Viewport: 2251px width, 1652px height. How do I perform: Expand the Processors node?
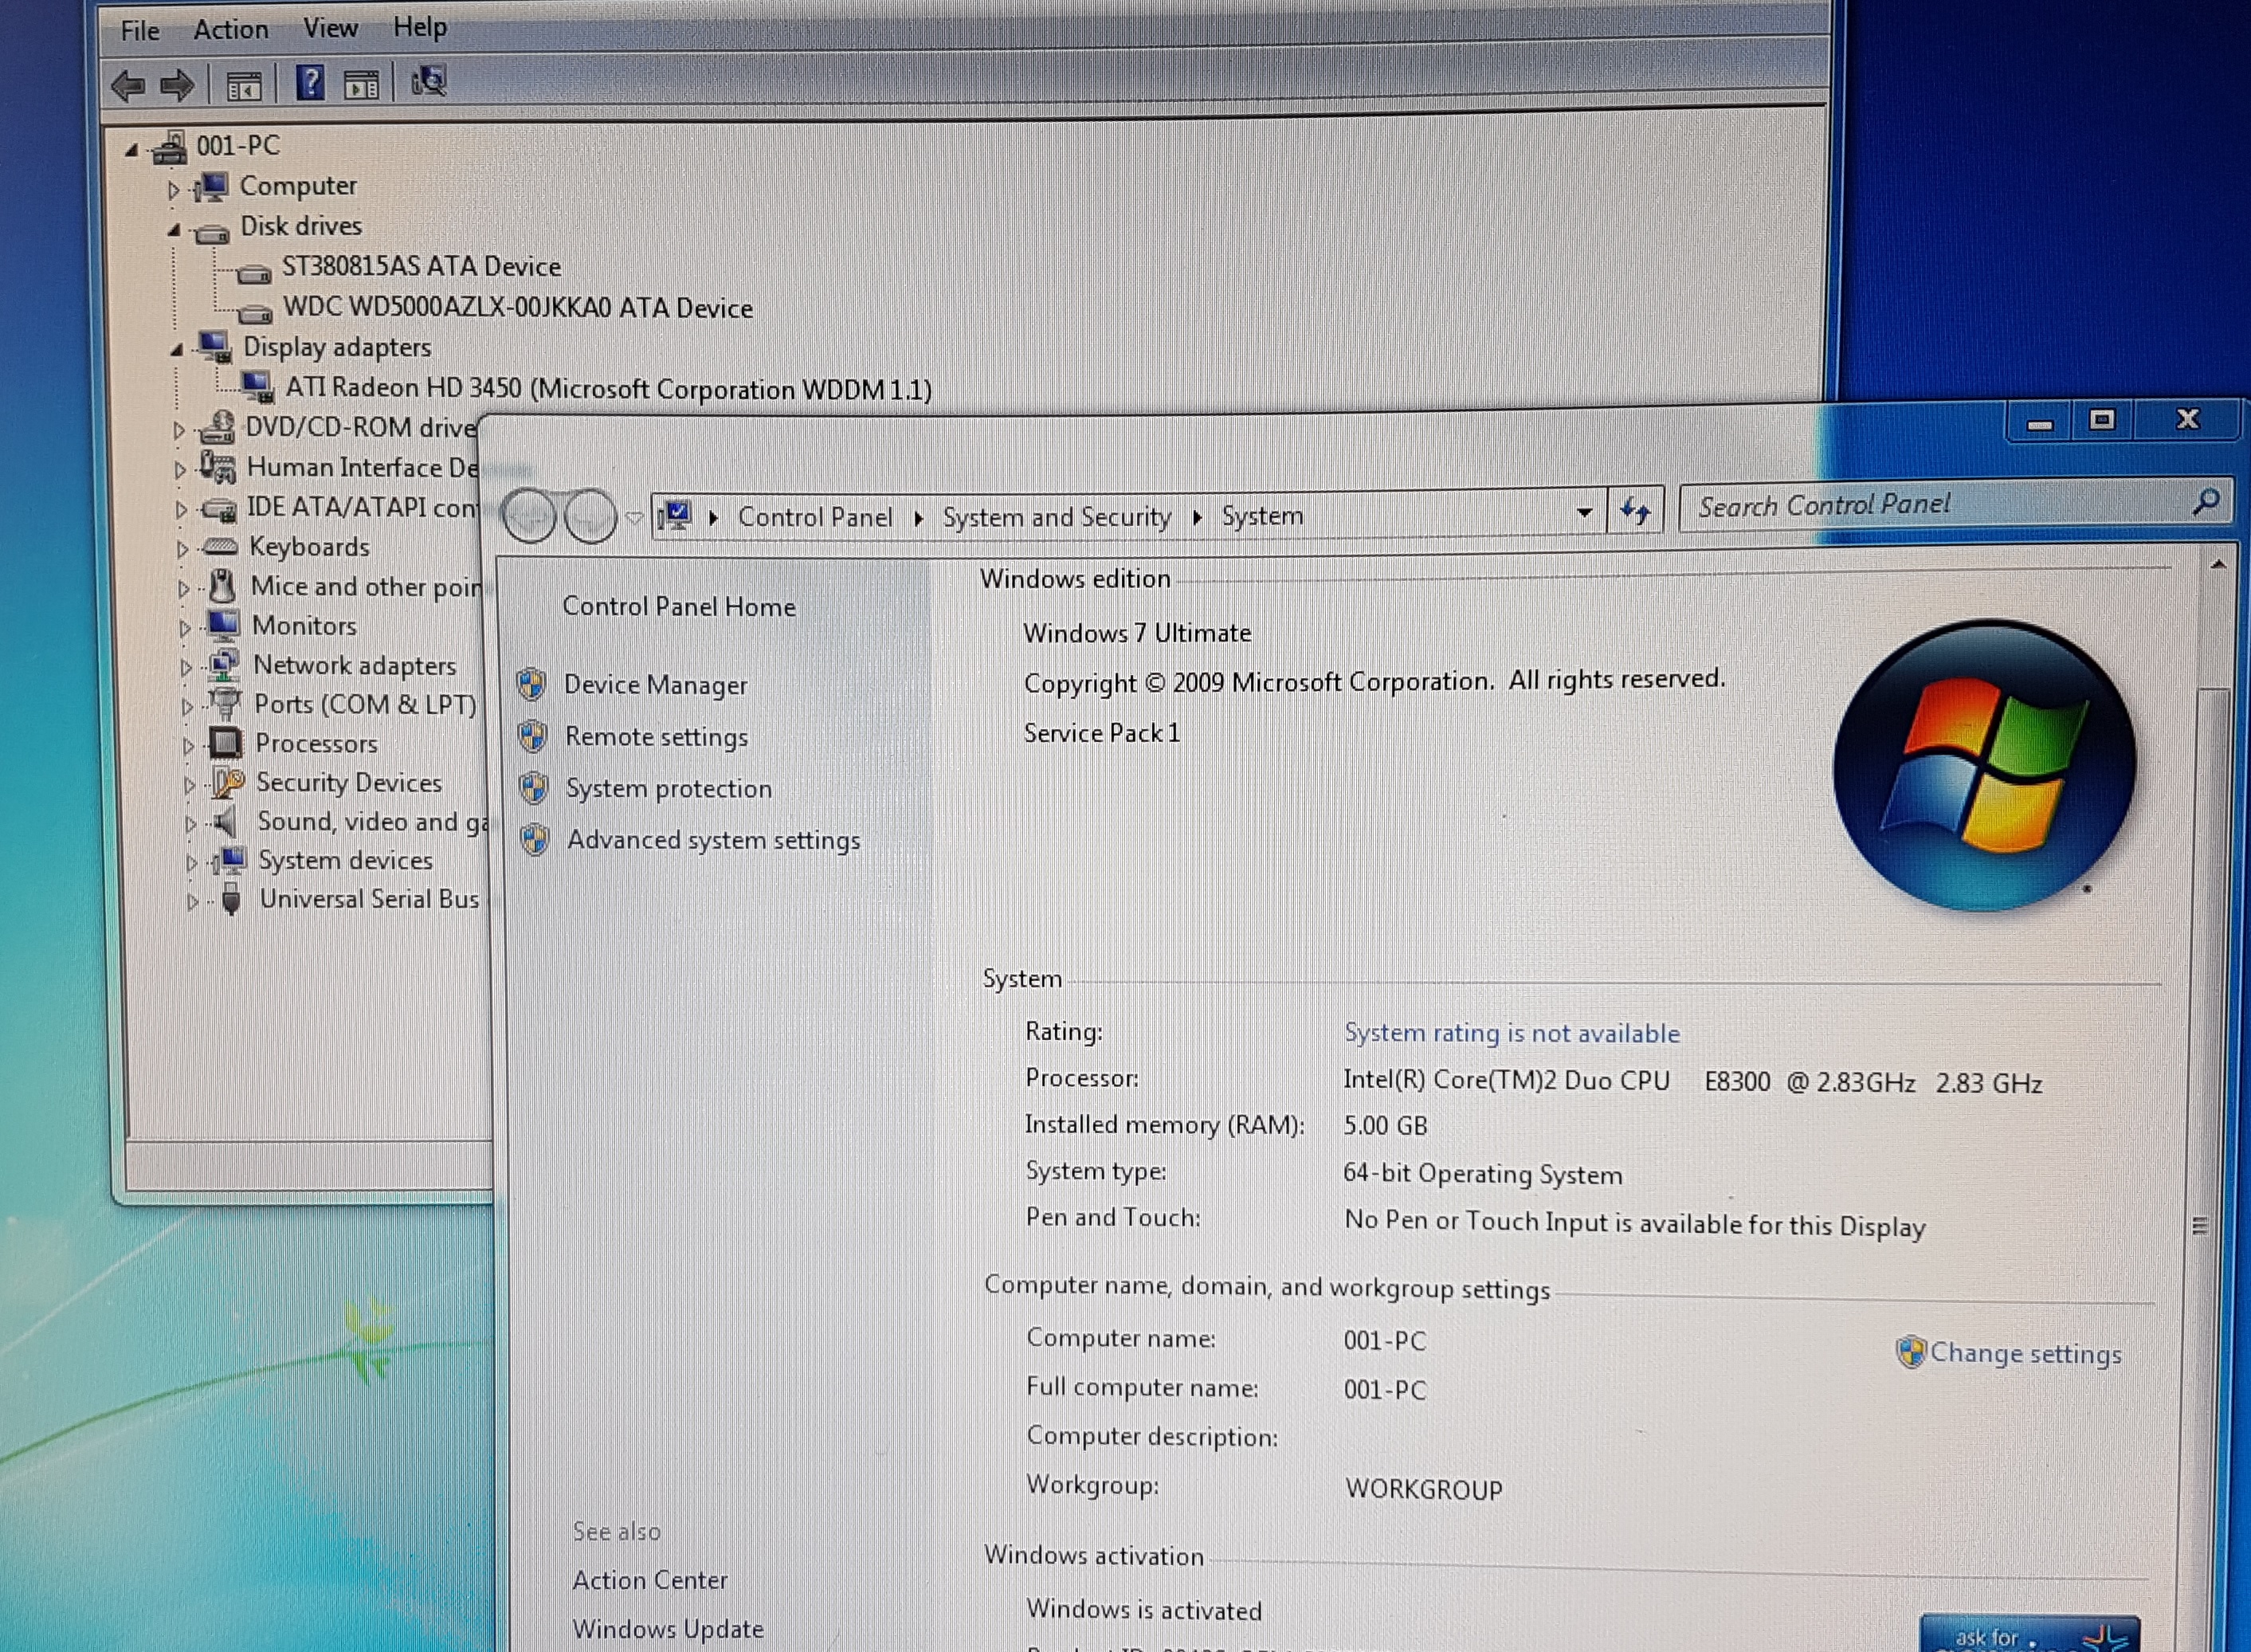pos(188,745)
